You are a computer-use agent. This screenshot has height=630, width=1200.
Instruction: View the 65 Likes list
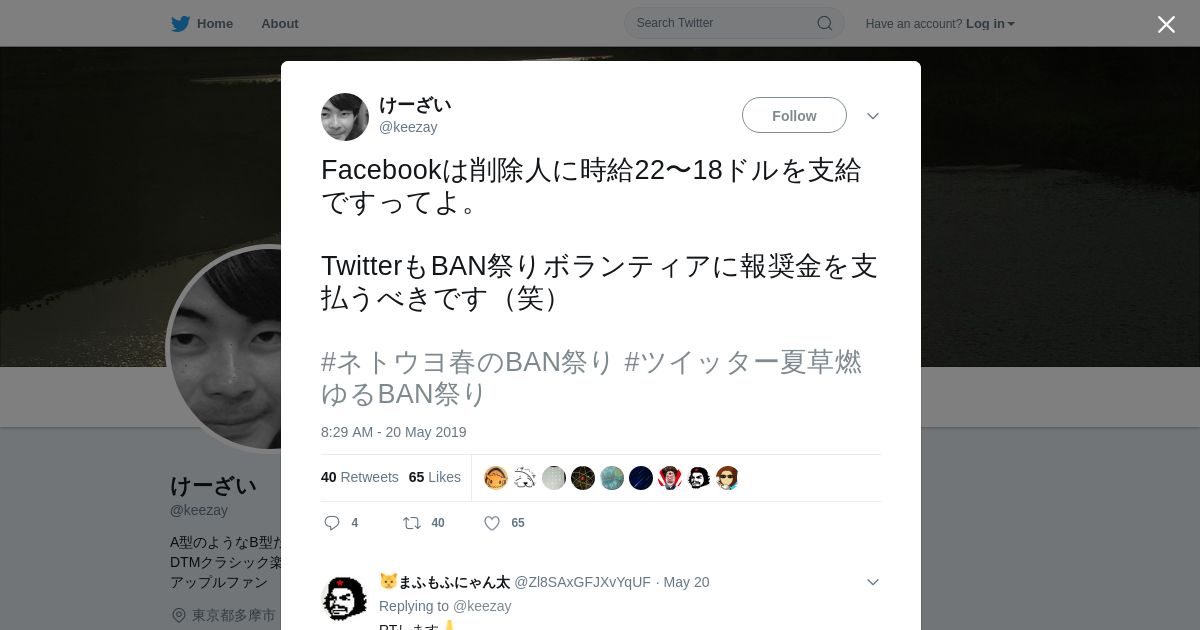pyautogui.click(x=435, y=477)
